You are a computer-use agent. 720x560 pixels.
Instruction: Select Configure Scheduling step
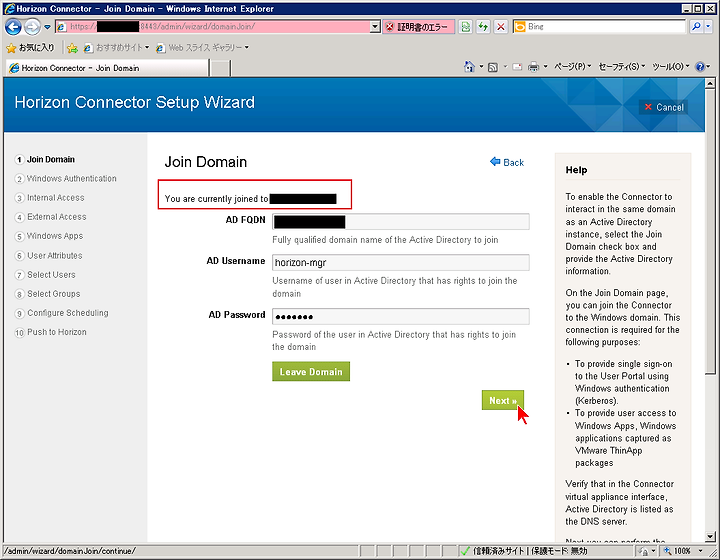click(x=62, y=313)
